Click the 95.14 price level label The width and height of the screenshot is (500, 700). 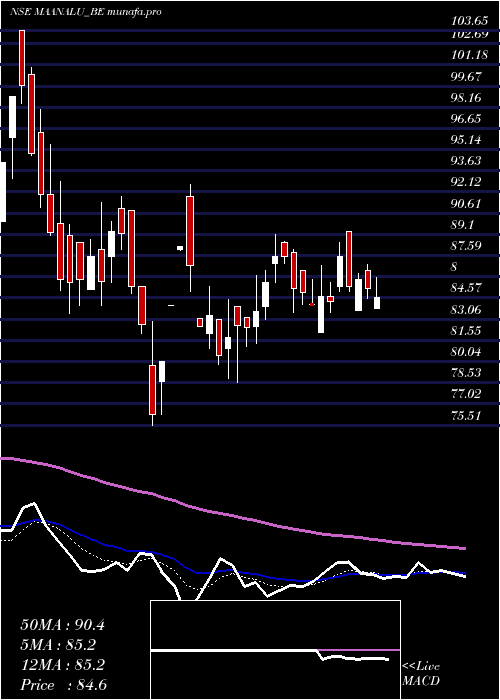point(466,140)
